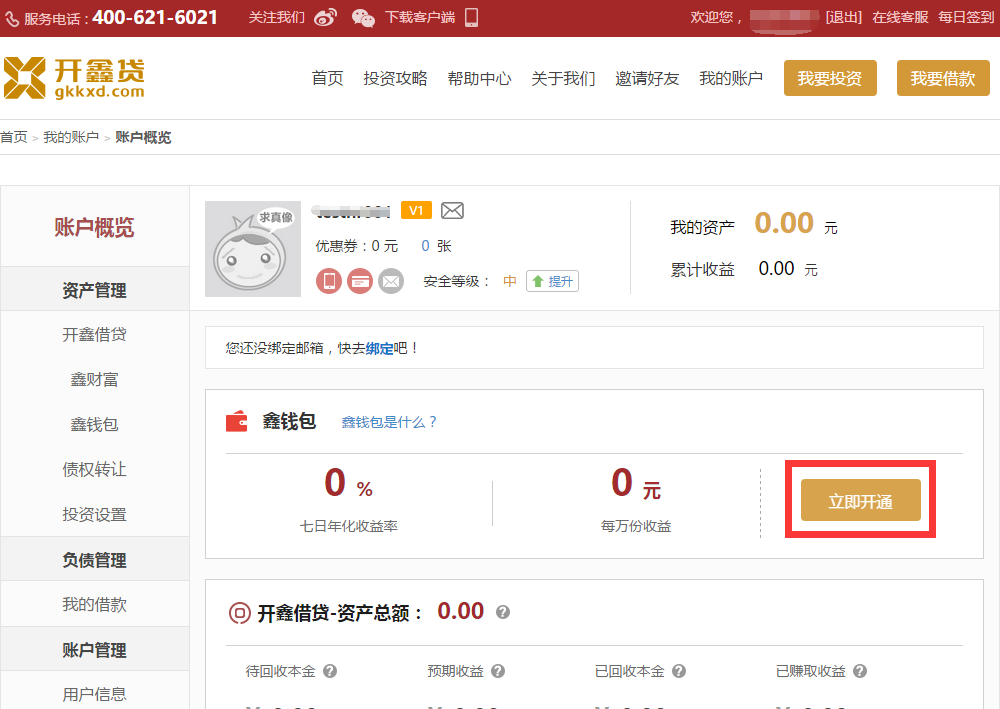Click 提升 to raise security level
The image size is (1000, 709).
pyautogui.click(x=552, y=281)
